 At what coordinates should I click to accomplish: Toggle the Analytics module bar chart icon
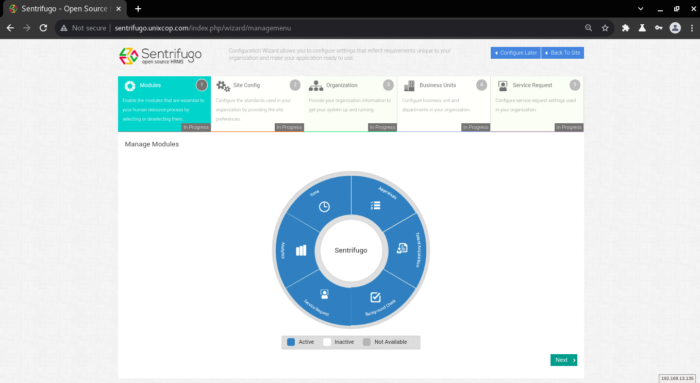[301, 250]
